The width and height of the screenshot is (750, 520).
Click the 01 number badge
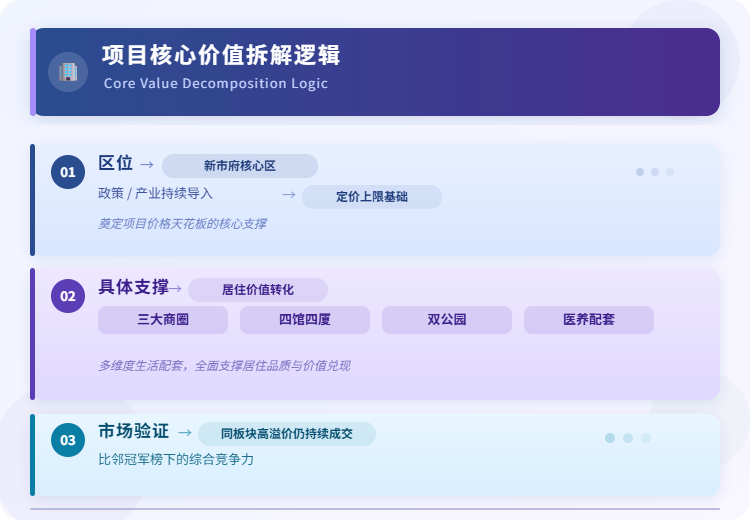[68, 172]
